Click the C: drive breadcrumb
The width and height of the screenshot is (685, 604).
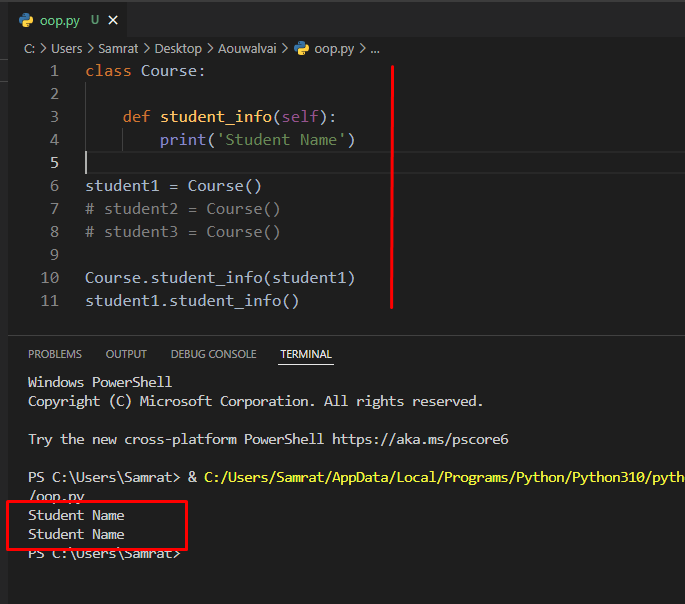point(29,48)
